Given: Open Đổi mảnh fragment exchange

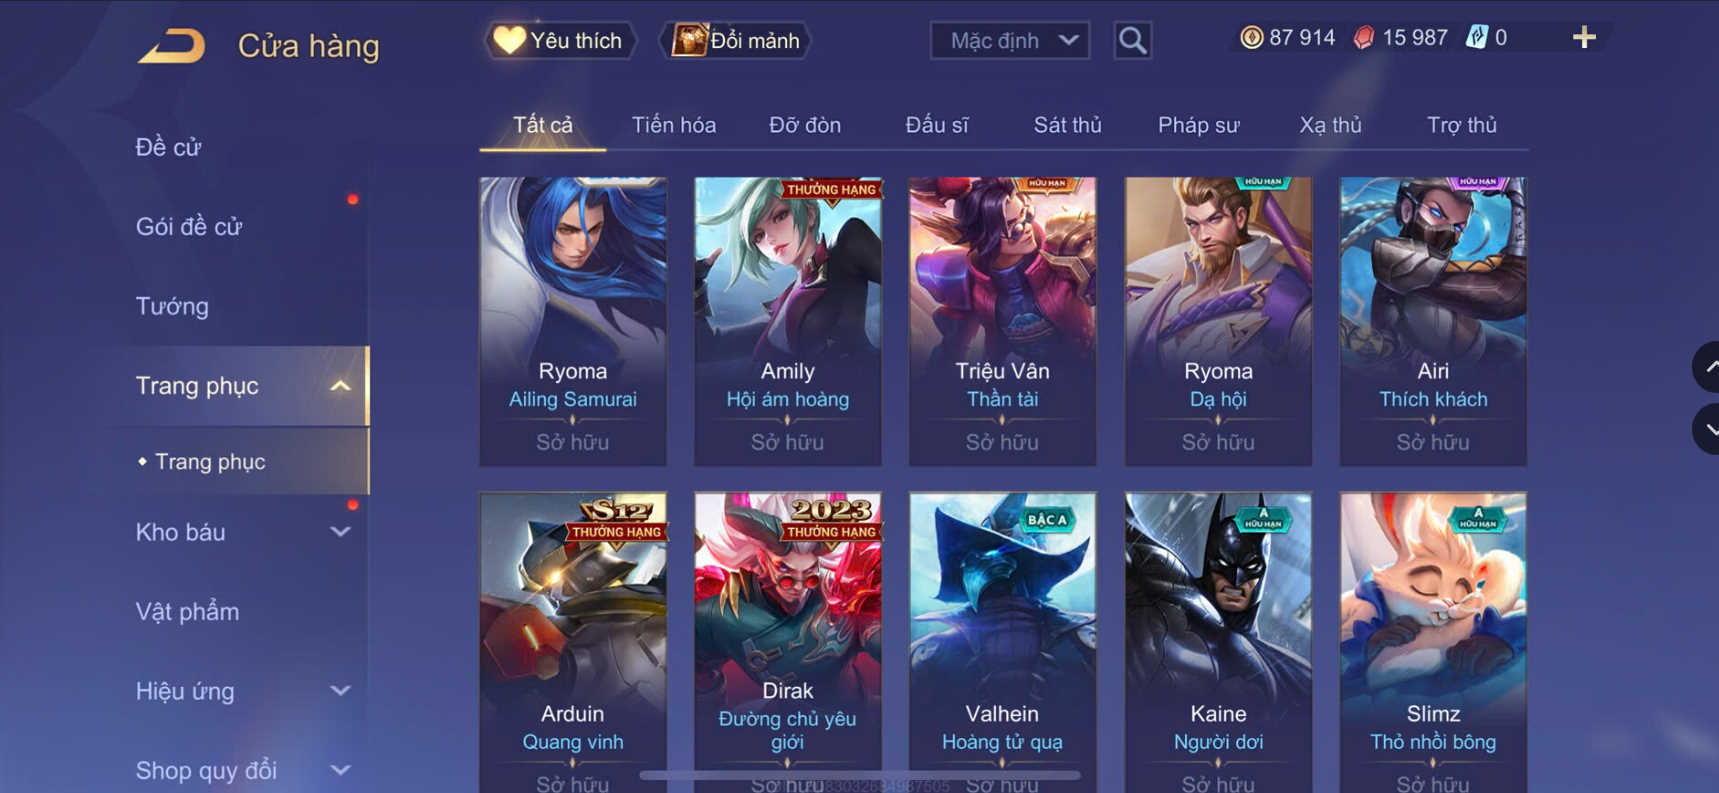Looking at the screenshot, I should coord(735,41).
